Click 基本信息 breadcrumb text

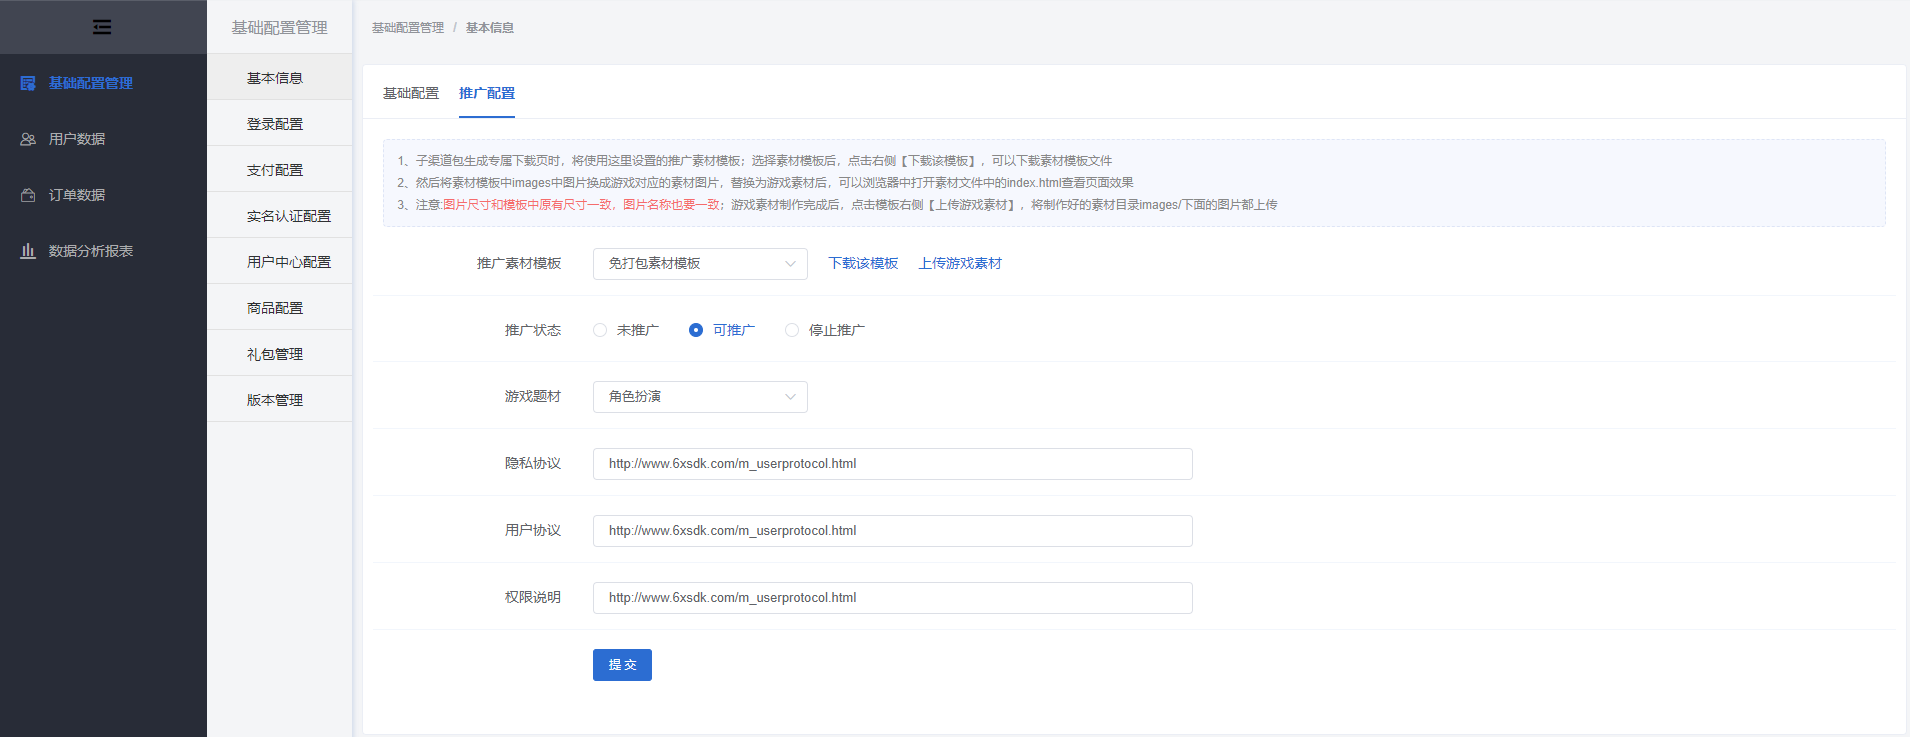pyautogui.click(x=490, y=28)
